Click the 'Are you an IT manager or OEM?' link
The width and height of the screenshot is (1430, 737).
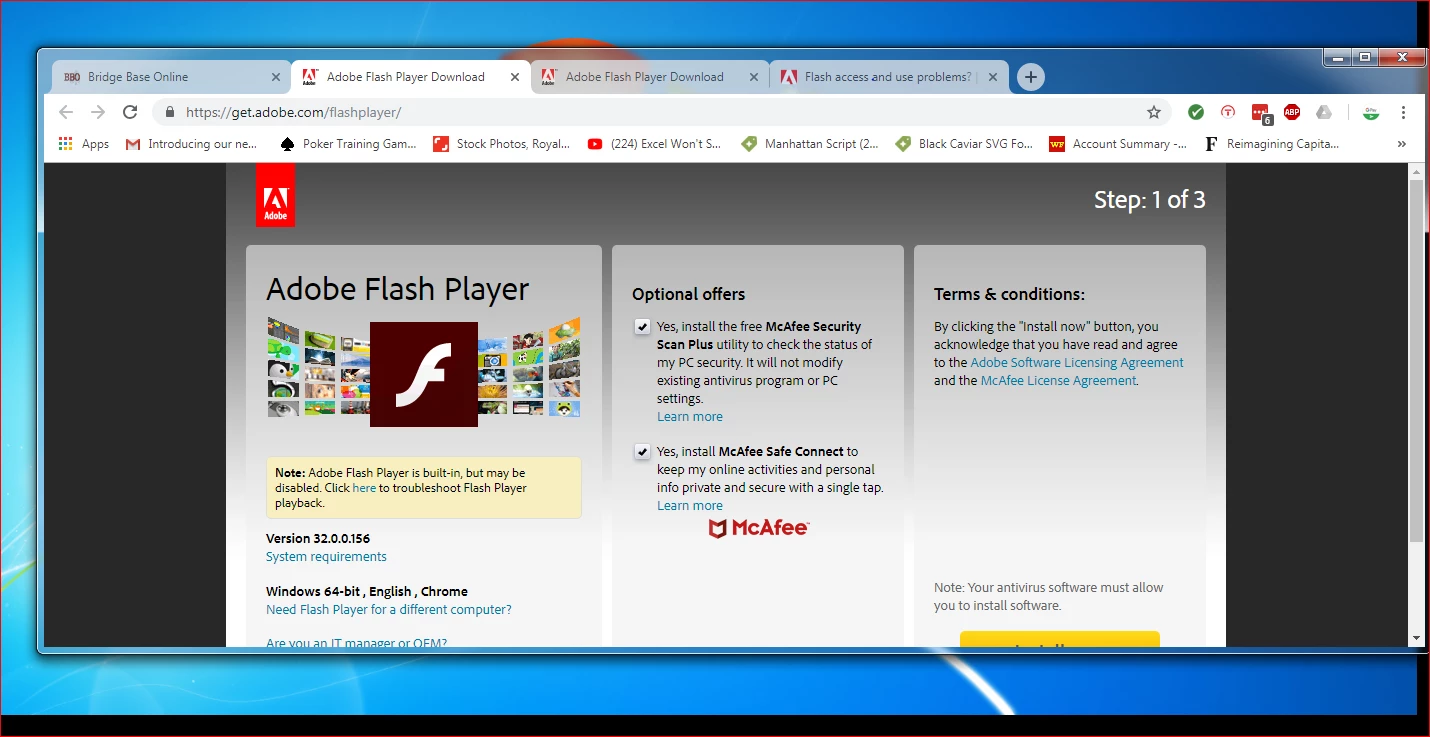356,642
